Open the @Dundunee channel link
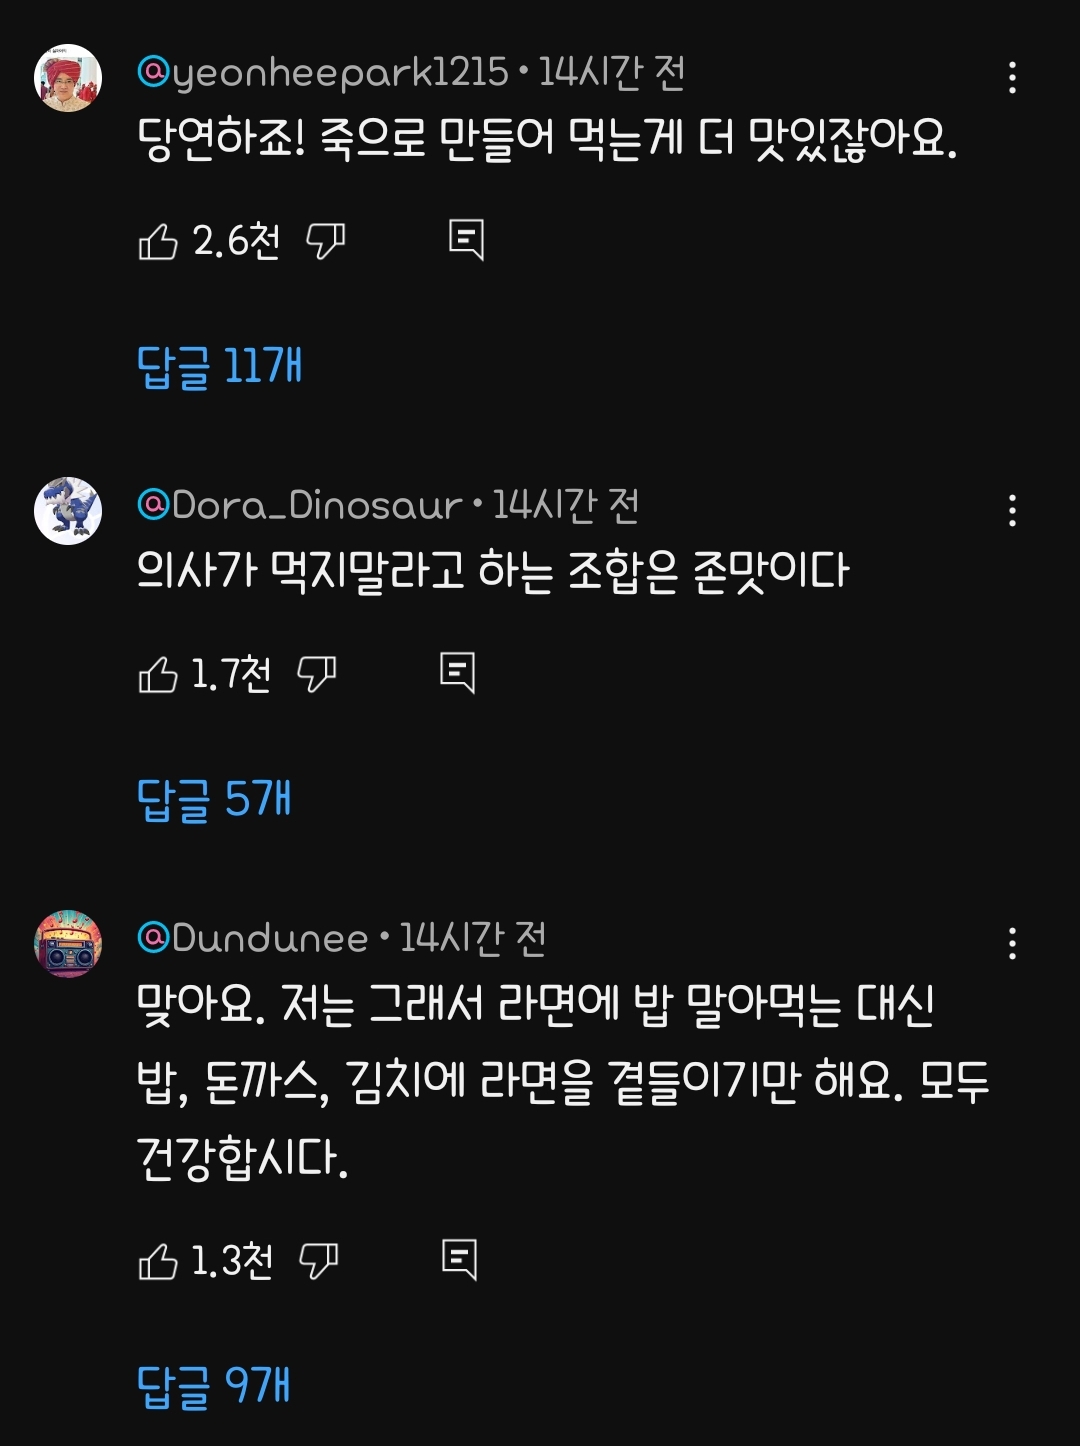Image resolution: width=1080 pixels, height=1446 pixels. (253, 938)
